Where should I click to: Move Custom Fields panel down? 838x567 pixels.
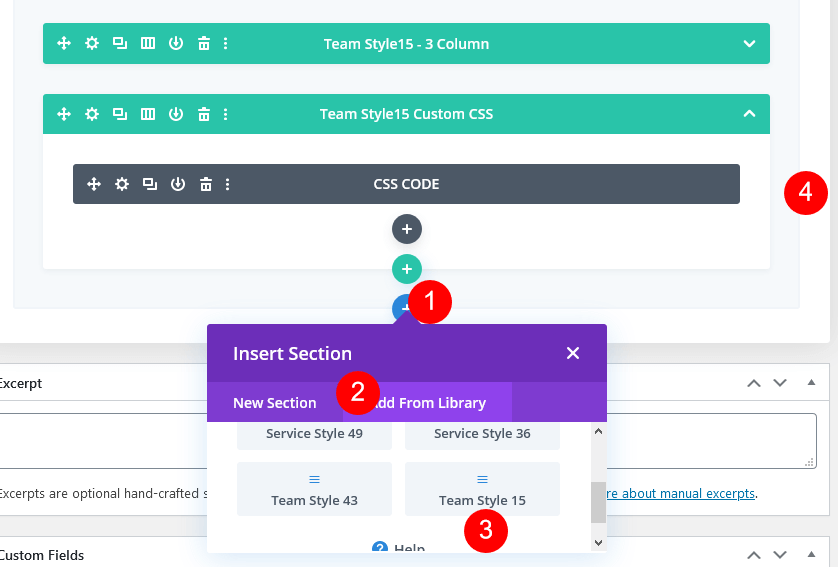tap(780, 555)
